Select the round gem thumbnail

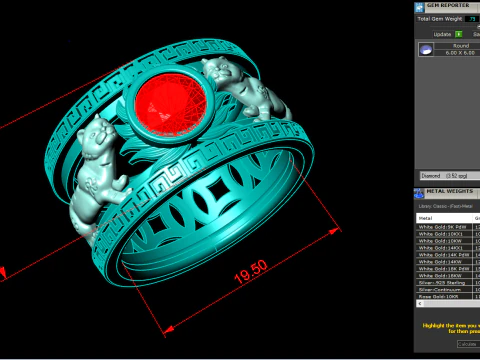click(426, 50)
